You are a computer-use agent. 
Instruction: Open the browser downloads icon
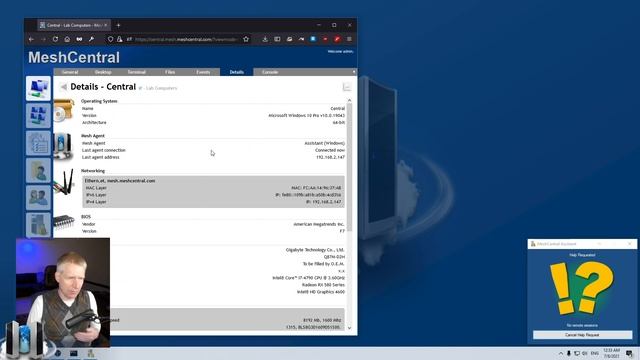(x=265, y=39)
